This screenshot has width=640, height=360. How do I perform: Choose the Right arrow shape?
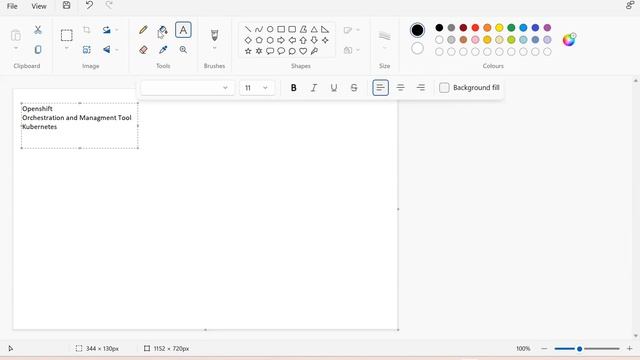[x=281, y=40]
